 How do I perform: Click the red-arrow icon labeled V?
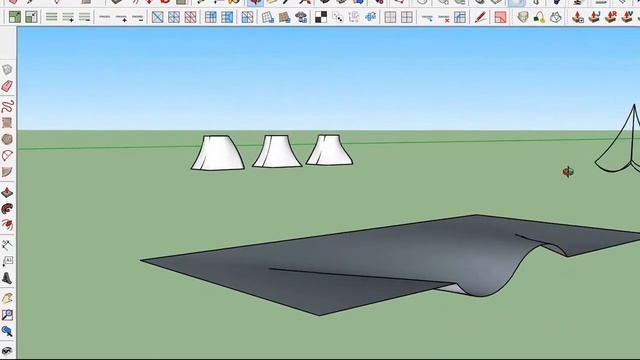click(627, 17)
